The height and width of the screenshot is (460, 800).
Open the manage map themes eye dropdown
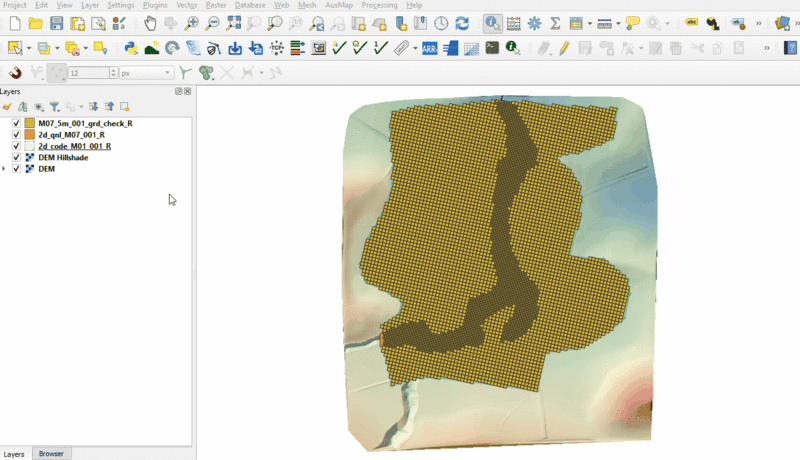[39, 107]
